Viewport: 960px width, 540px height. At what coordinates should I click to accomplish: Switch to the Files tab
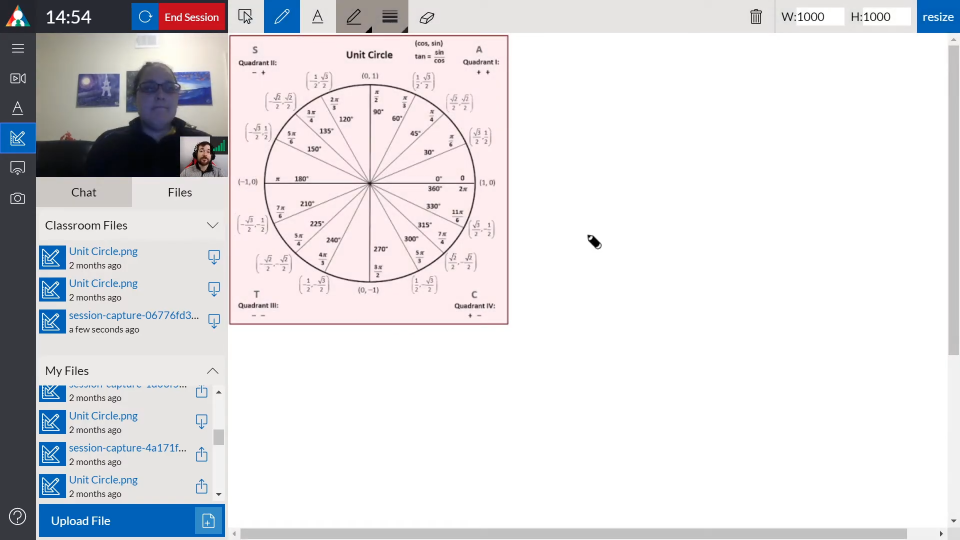pyautogui.click(x=180, y=192)
